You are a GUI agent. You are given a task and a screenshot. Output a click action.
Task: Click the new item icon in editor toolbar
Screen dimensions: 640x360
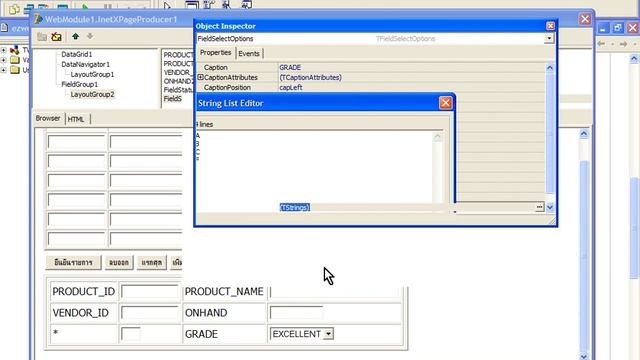point(42,37)
